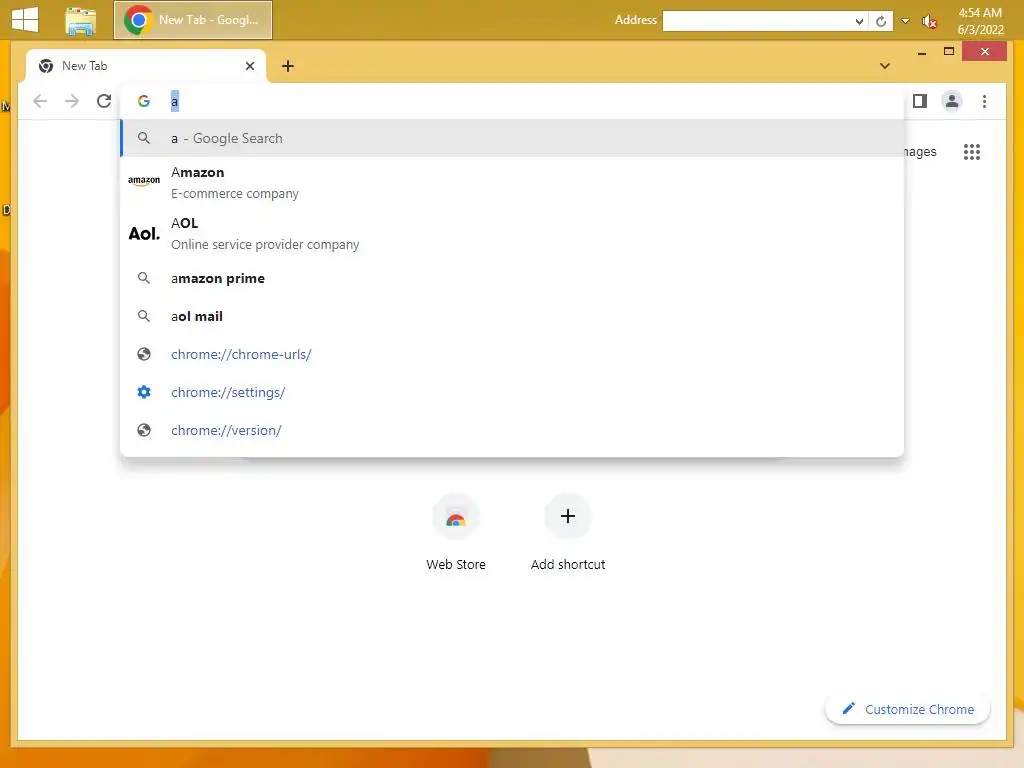Click the taskbar Address input field
Image resolution: width=1024 pixels, height=768 pixels.
click(757, 21)
